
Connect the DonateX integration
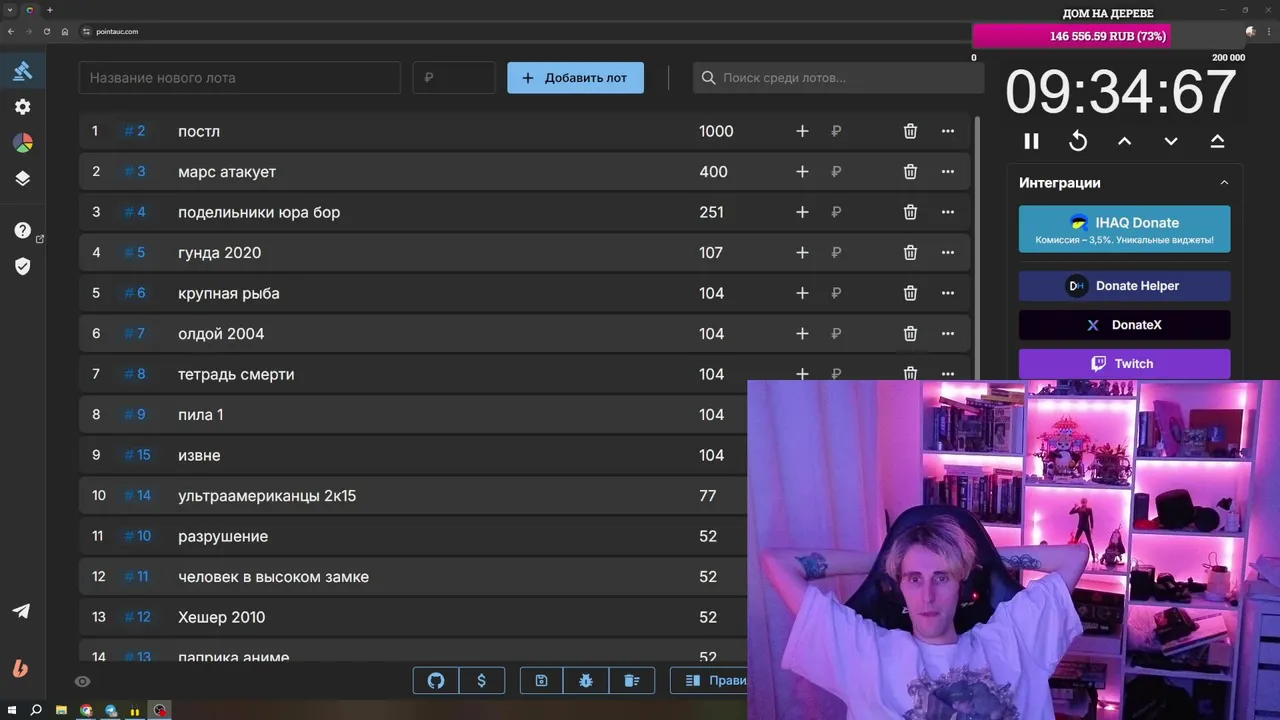[1125, 325]
